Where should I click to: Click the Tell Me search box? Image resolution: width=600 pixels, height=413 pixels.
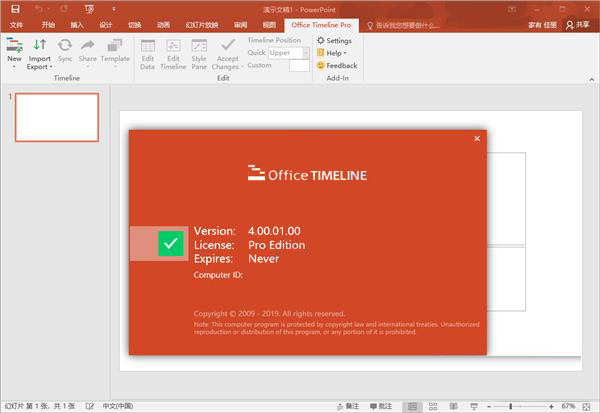point(403,25)
